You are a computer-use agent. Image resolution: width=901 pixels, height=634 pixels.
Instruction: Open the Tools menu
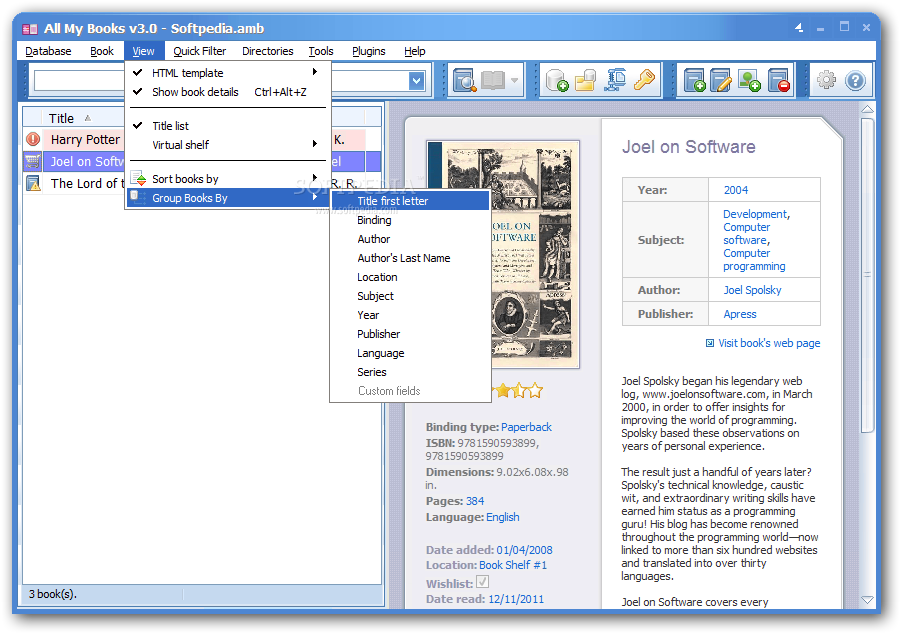pyautogui.click(x=321, y=51)
